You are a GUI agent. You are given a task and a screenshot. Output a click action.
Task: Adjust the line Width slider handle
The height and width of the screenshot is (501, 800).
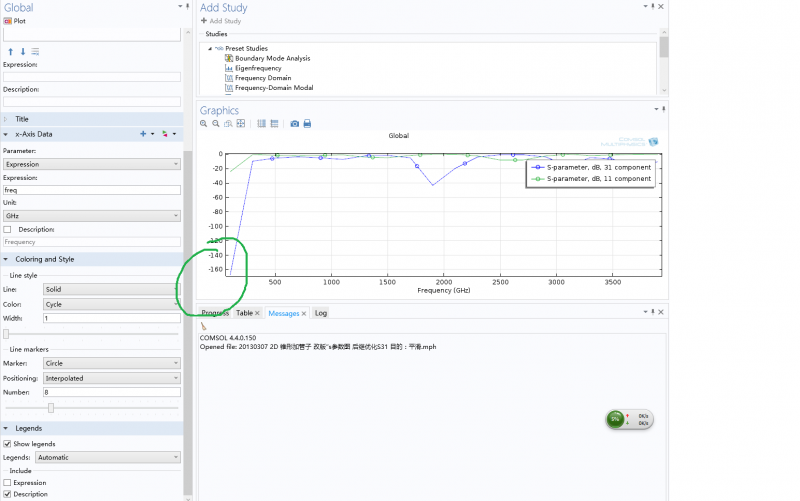[x=6, y=334]
